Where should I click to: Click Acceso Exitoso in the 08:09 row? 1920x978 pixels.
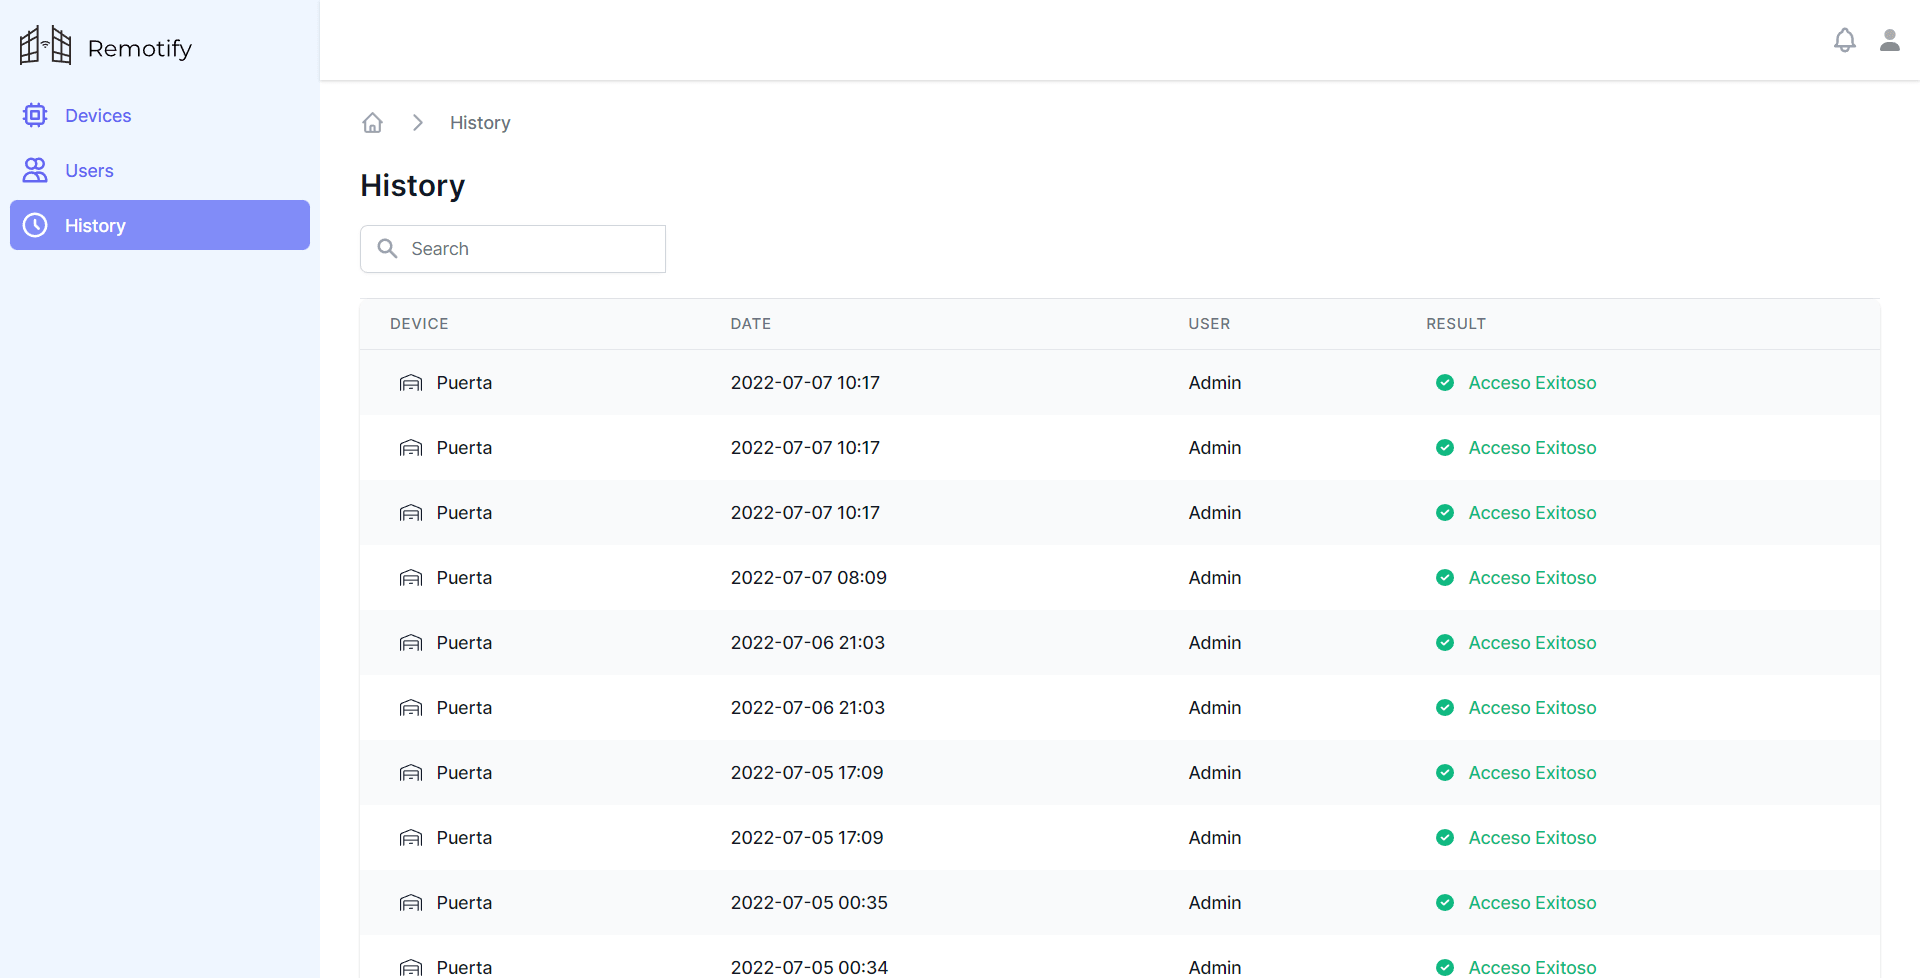1532,578
